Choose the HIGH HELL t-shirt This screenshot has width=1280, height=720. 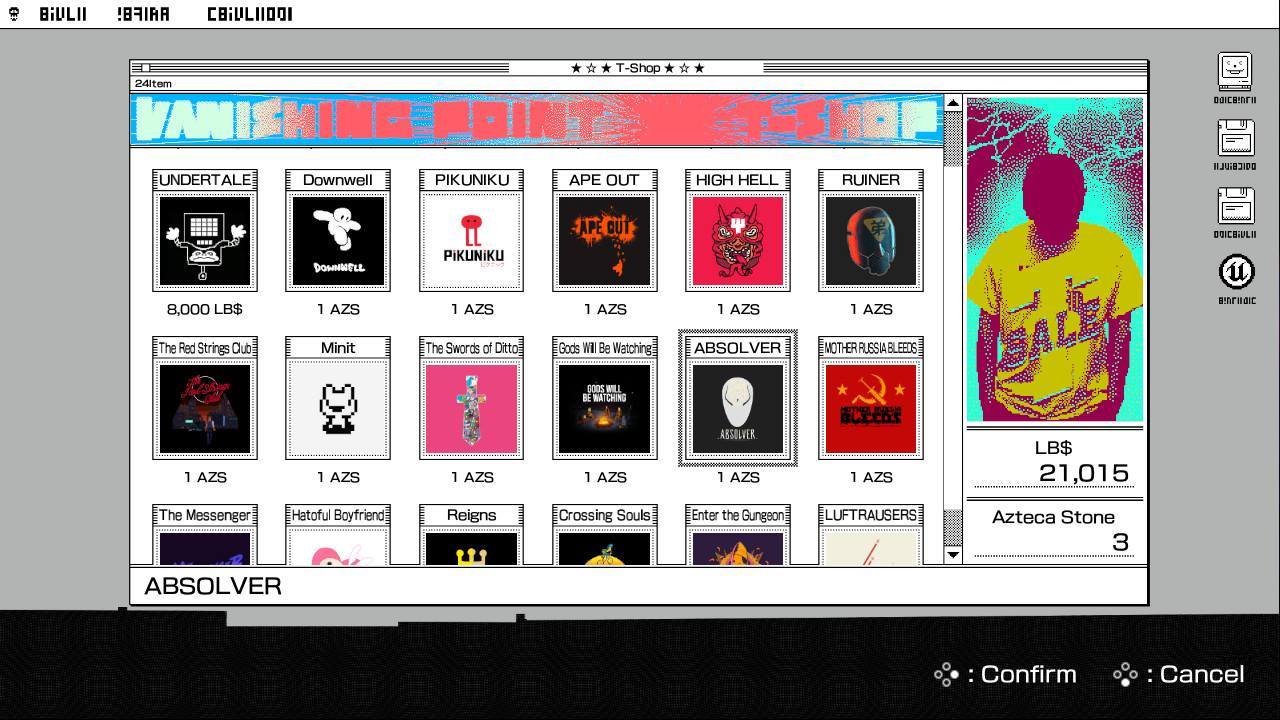(x=738, y=230)
